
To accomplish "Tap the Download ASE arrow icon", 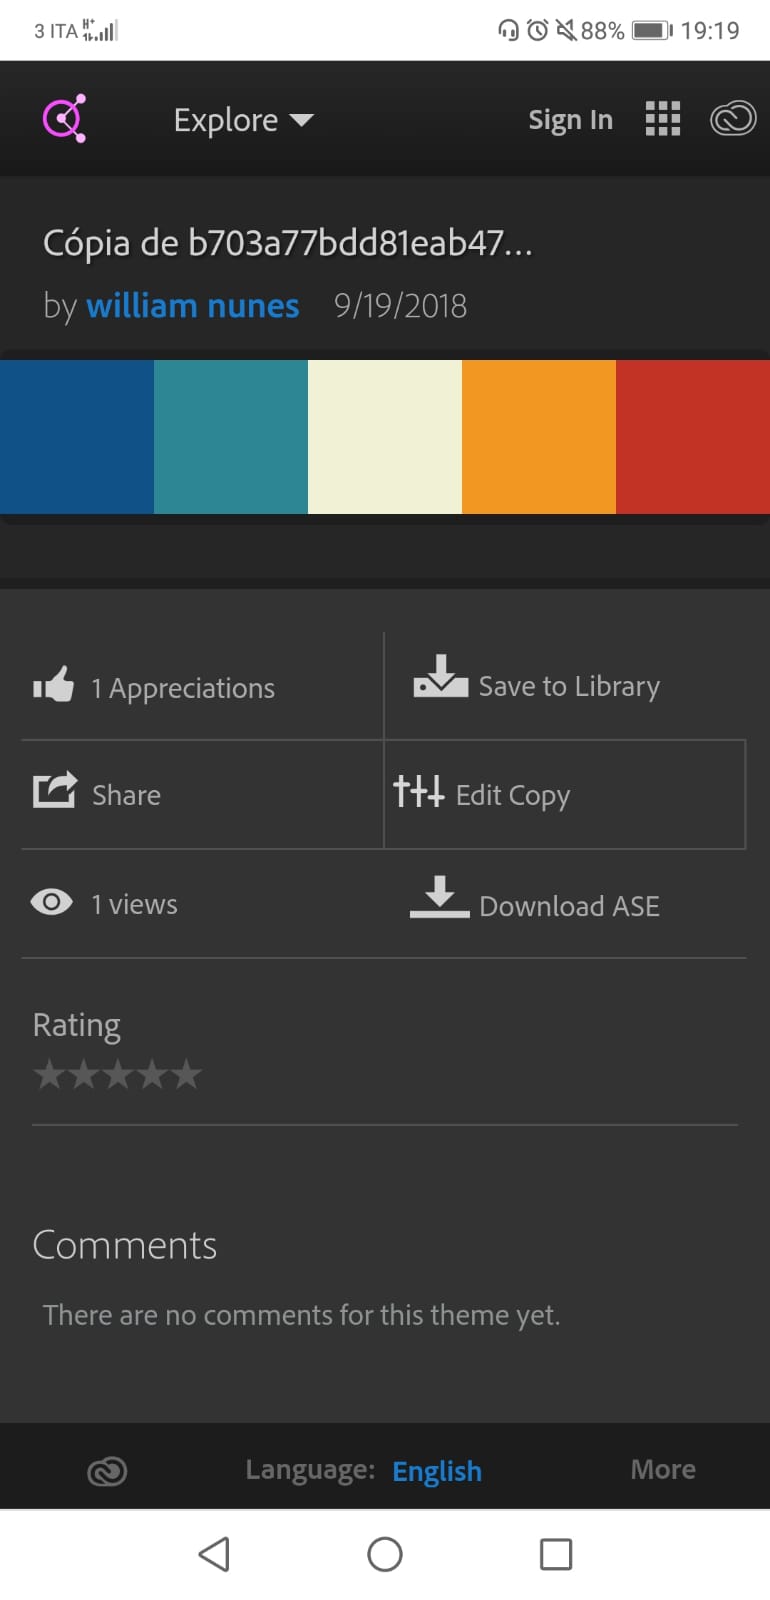I will (x=439, y=897).
